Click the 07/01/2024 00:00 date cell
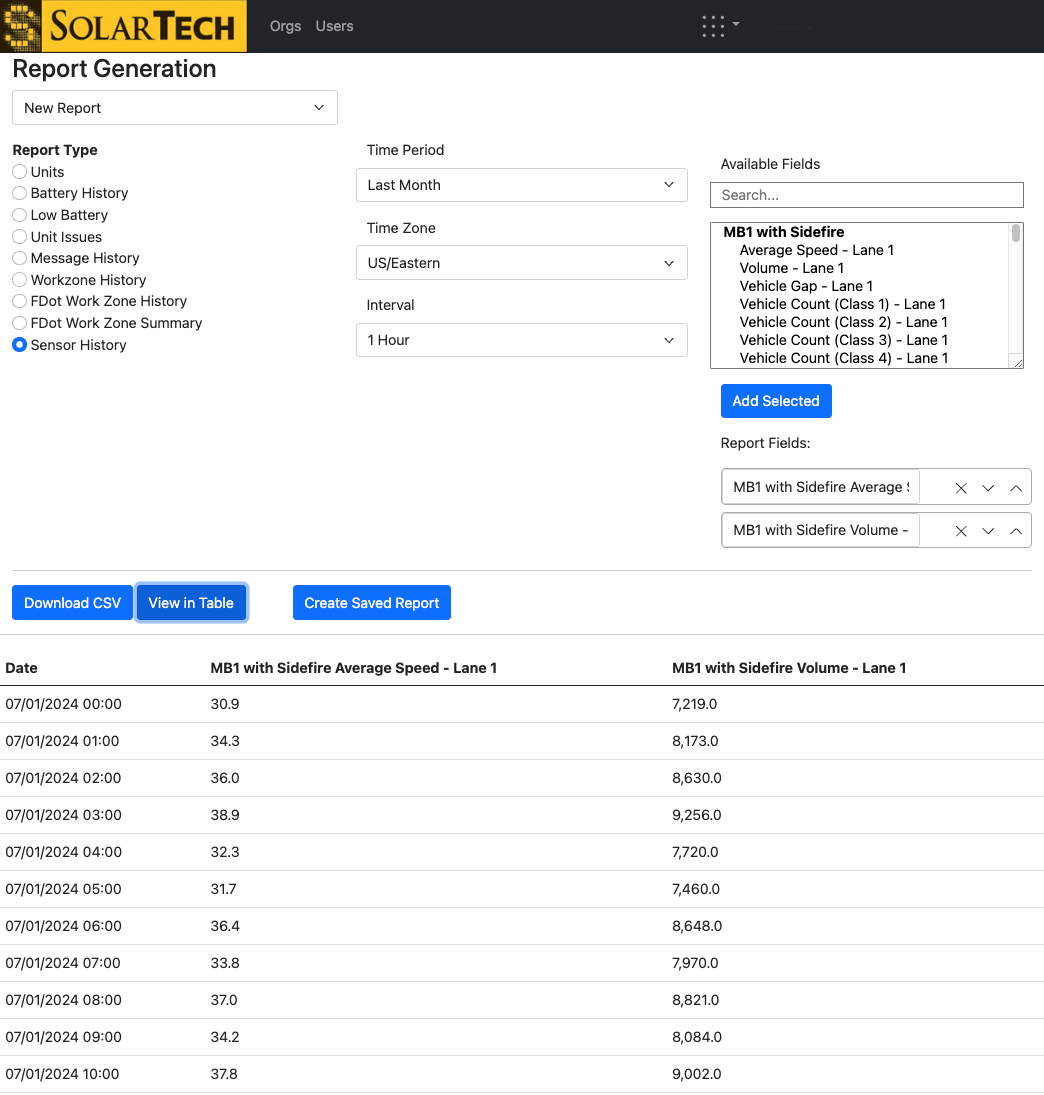 pos(64,704)
